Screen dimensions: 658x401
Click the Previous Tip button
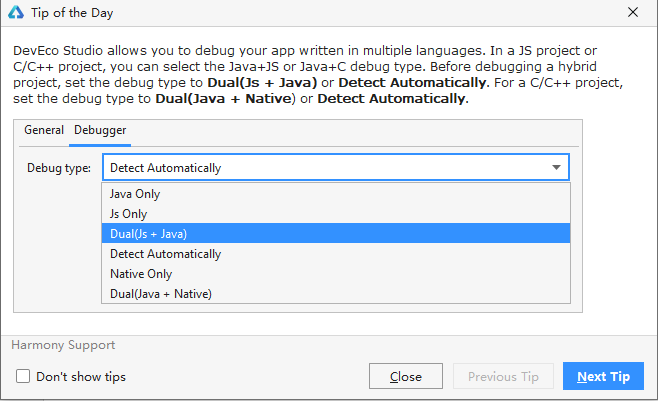tap(503, 376)
